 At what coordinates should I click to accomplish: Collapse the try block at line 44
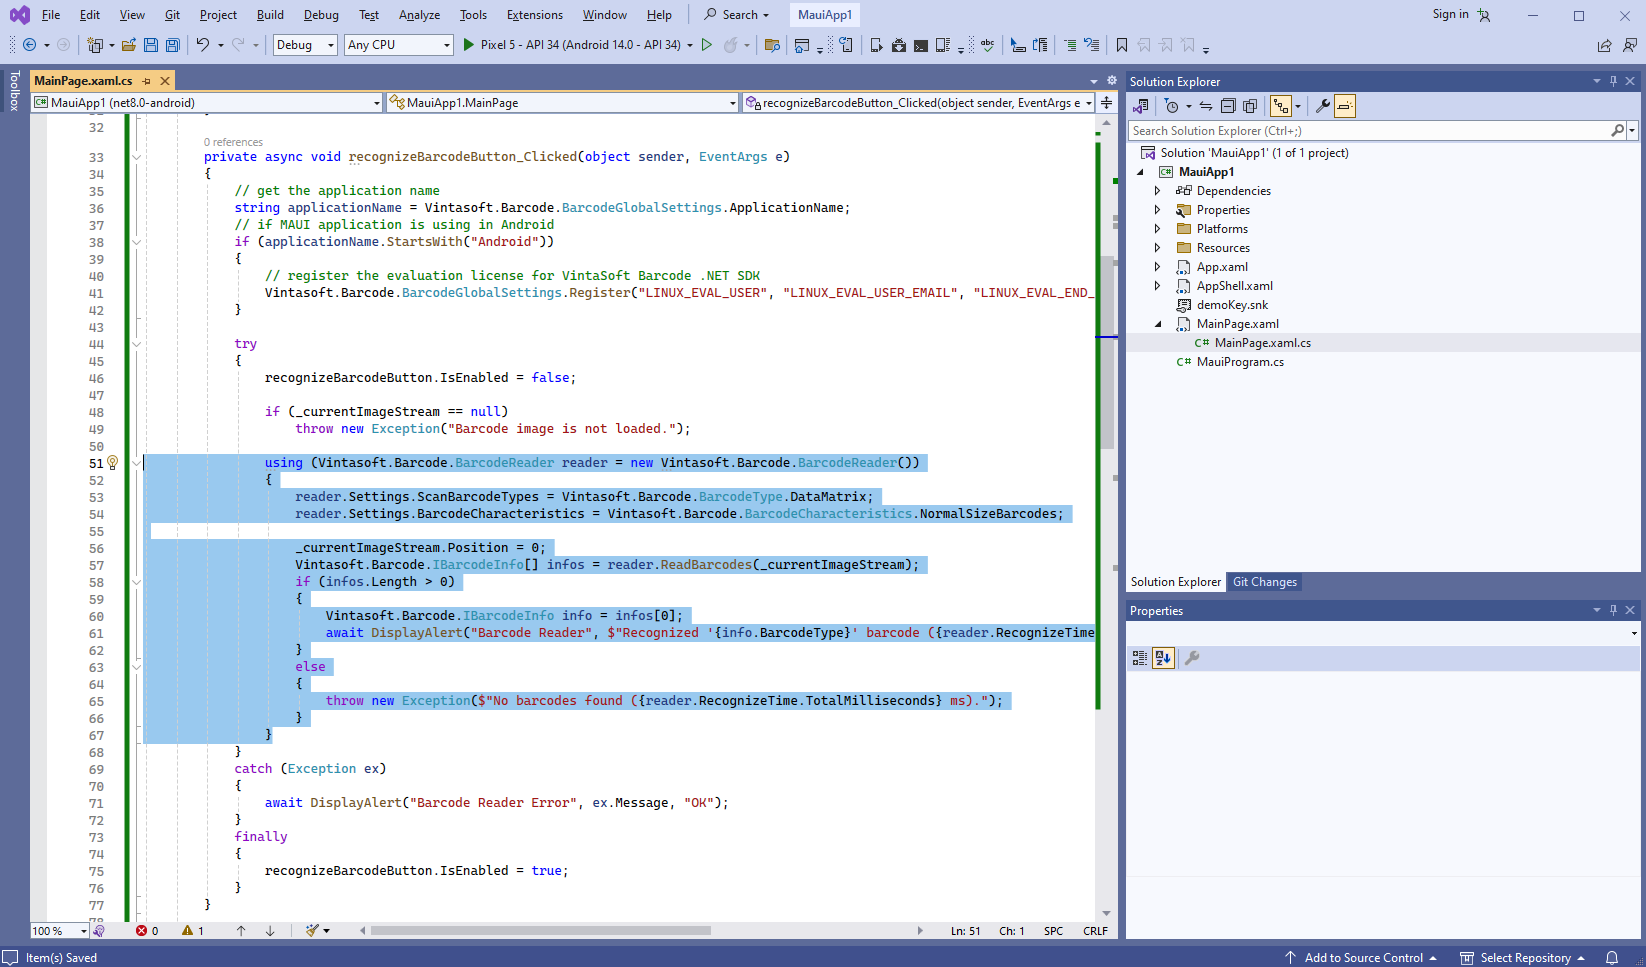point(137,344)
